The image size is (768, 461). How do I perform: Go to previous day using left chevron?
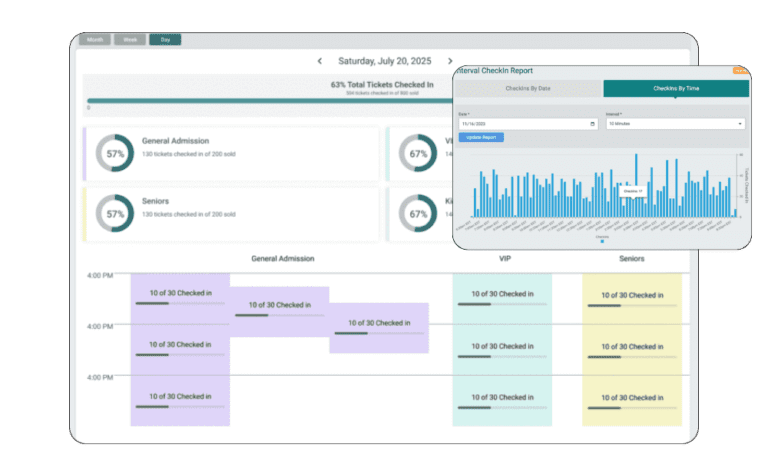click(319, 61)
